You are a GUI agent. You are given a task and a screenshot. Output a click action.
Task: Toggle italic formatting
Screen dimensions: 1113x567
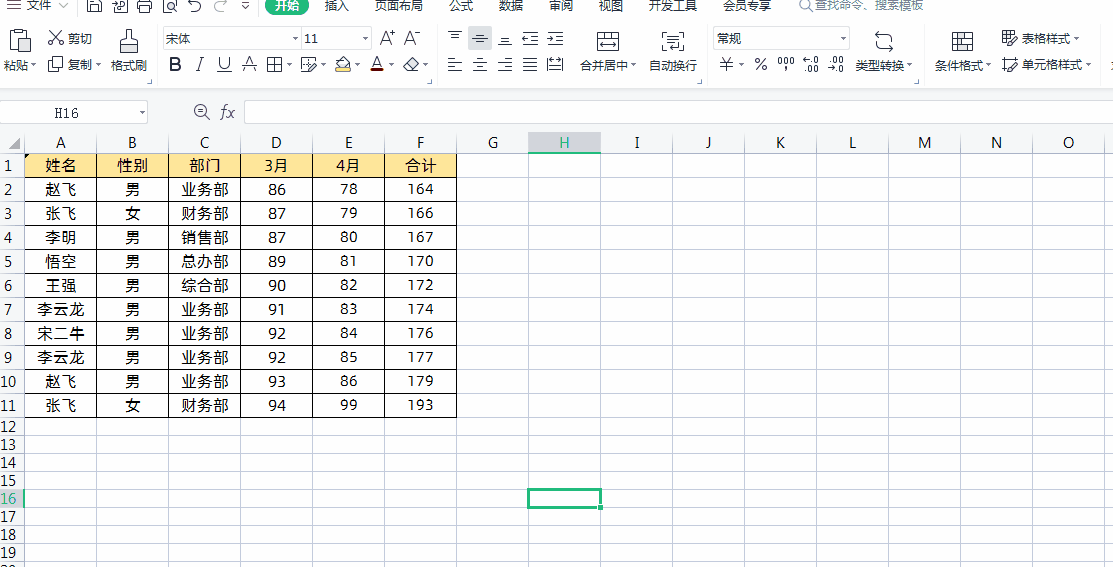pos(199,65)
